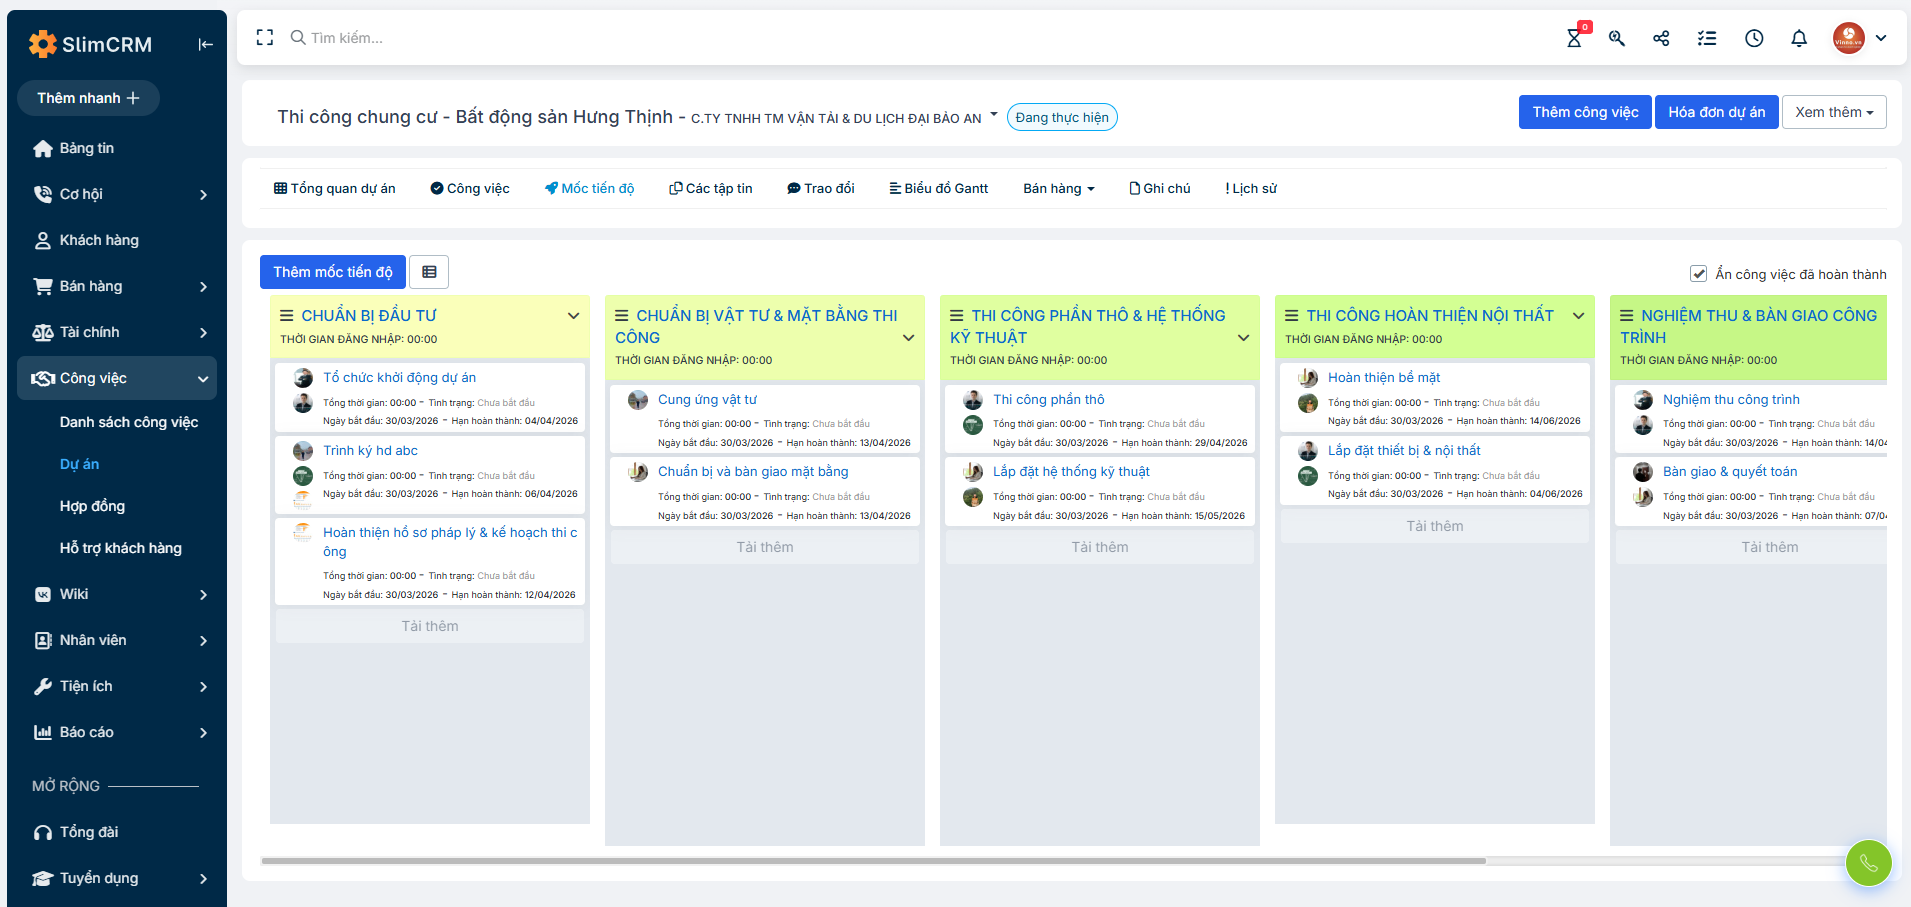Switch to list view of milestones
1911x907 pixels.
[x=429, y=272]
